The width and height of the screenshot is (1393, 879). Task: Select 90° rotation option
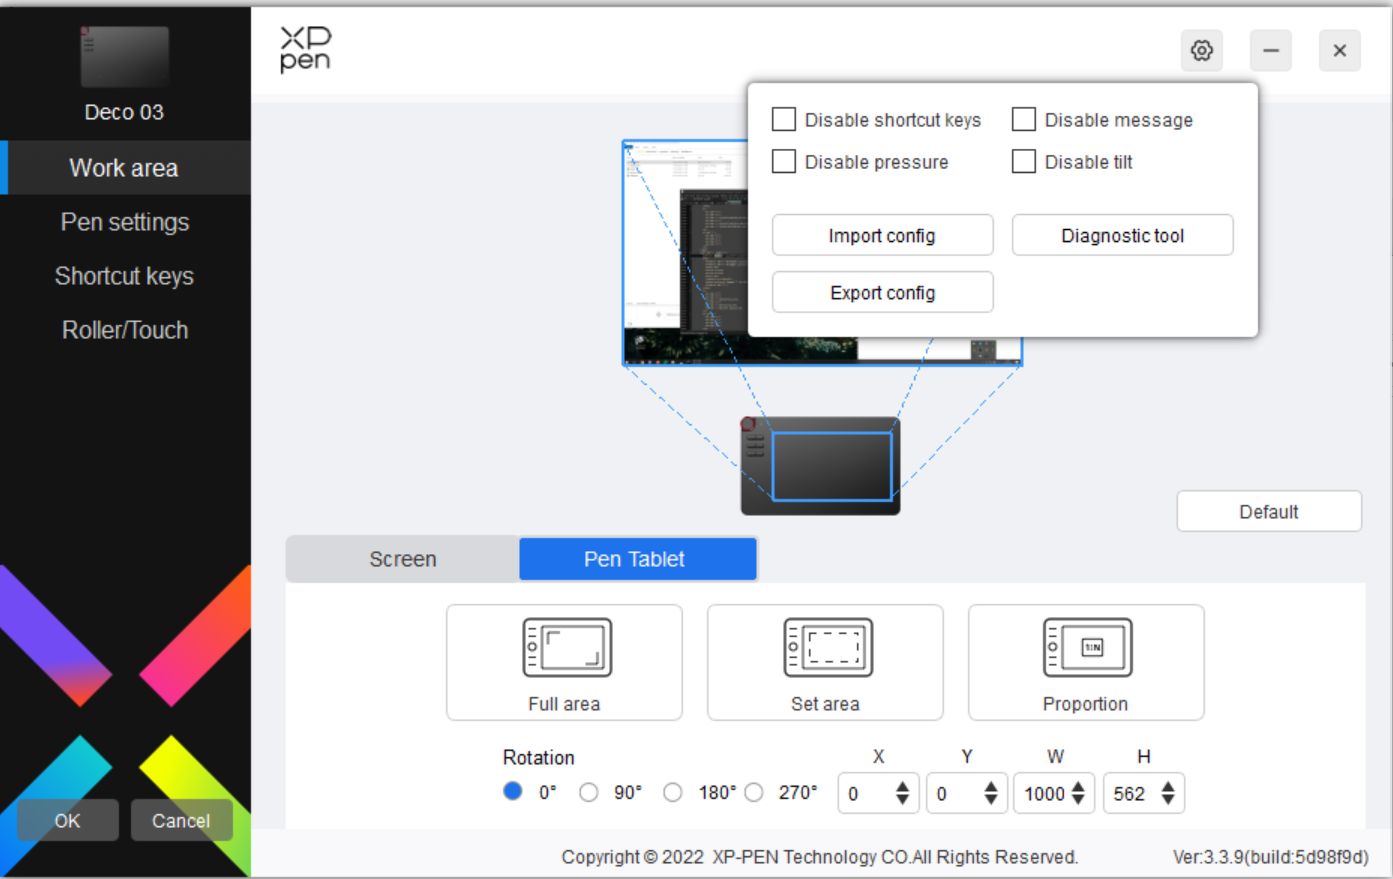coord(589,792)
